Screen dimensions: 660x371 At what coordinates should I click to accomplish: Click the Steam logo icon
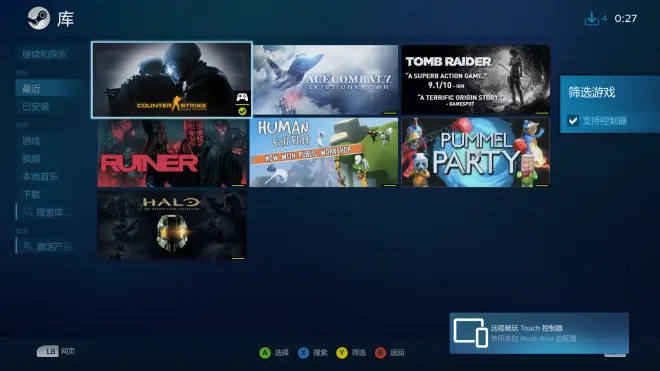pyautogui.click(x=39, y=18)
